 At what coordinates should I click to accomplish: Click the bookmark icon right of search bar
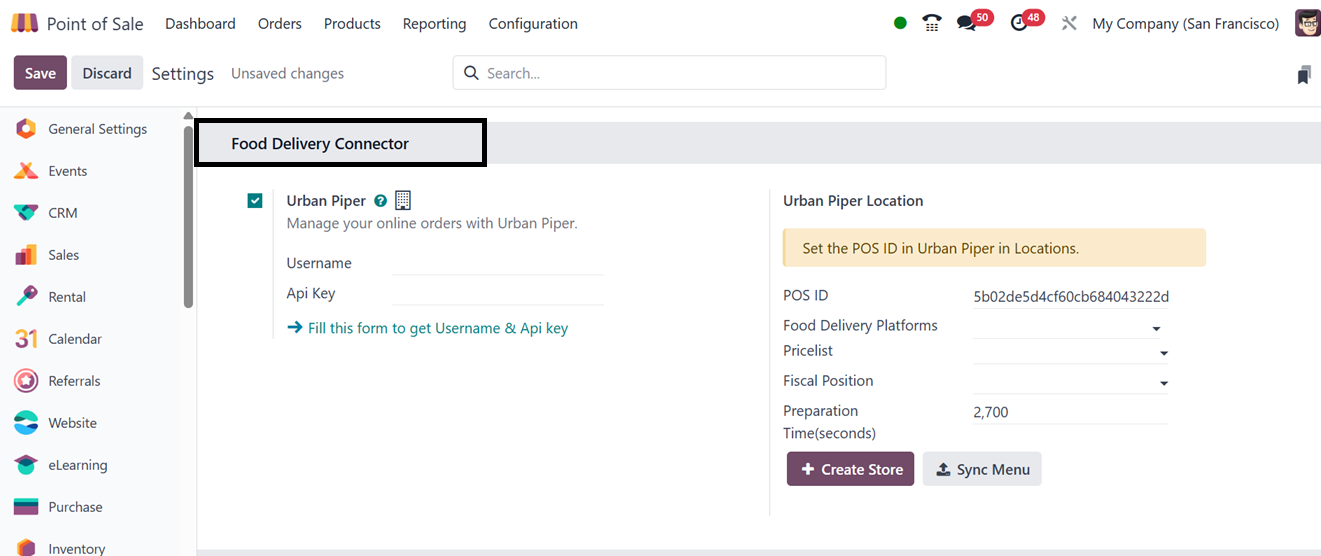pyautogui.click(x=1303, y=74)
